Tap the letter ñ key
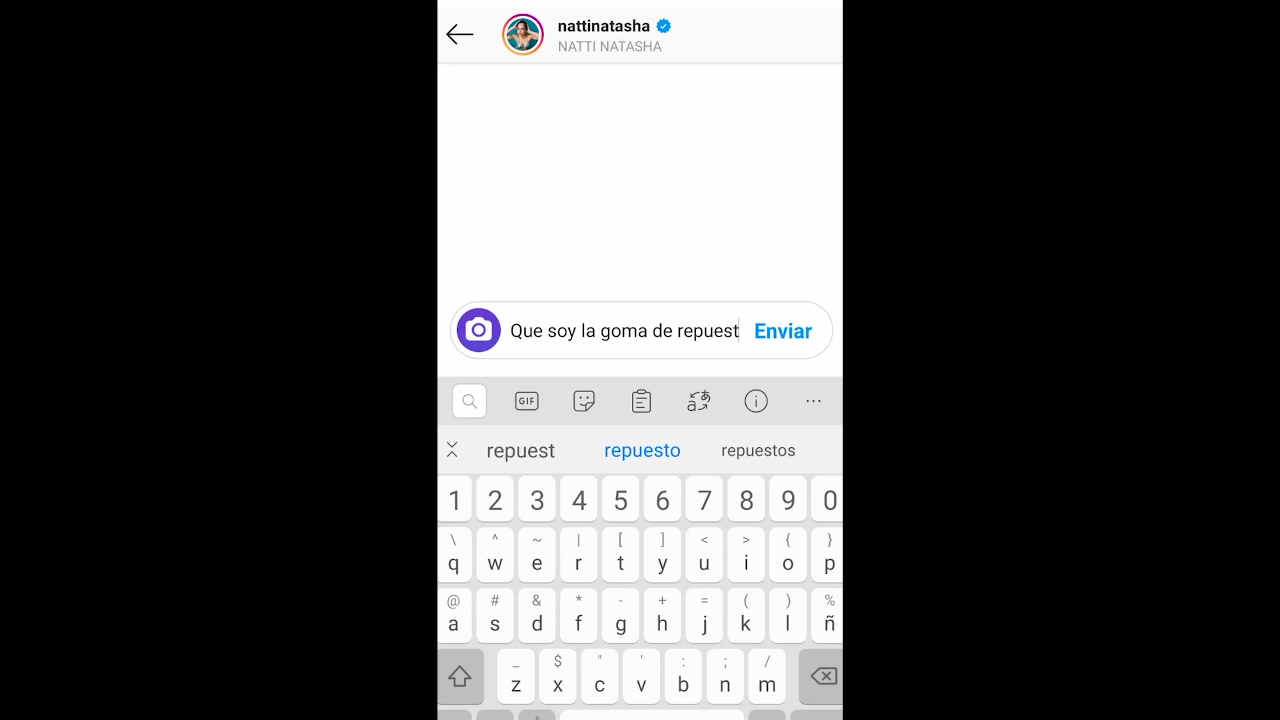Viewport: 1280px width, 720px height. click(829, 615)
